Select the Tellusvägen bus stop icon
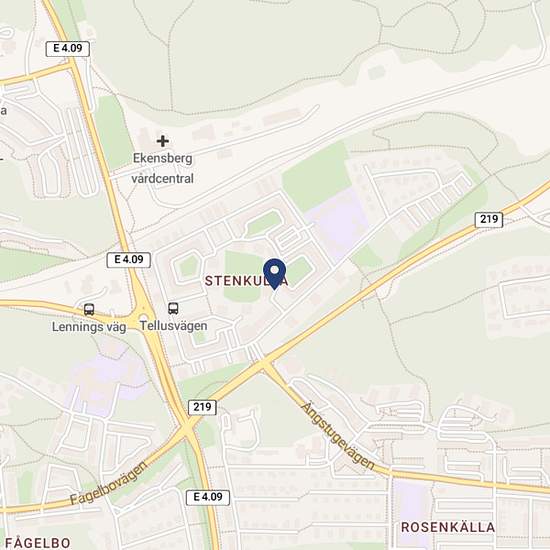The width and height of the screenshot is (550, 550). (x=173, y=309)
